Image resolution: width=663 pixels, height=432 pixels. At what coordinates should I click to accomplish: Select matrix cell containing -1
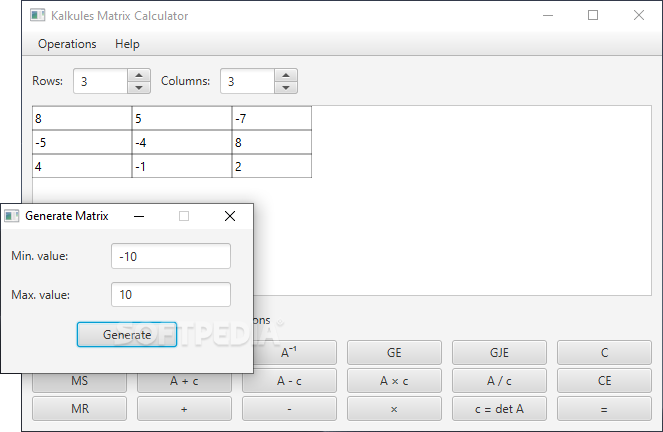tap(182, 166)
